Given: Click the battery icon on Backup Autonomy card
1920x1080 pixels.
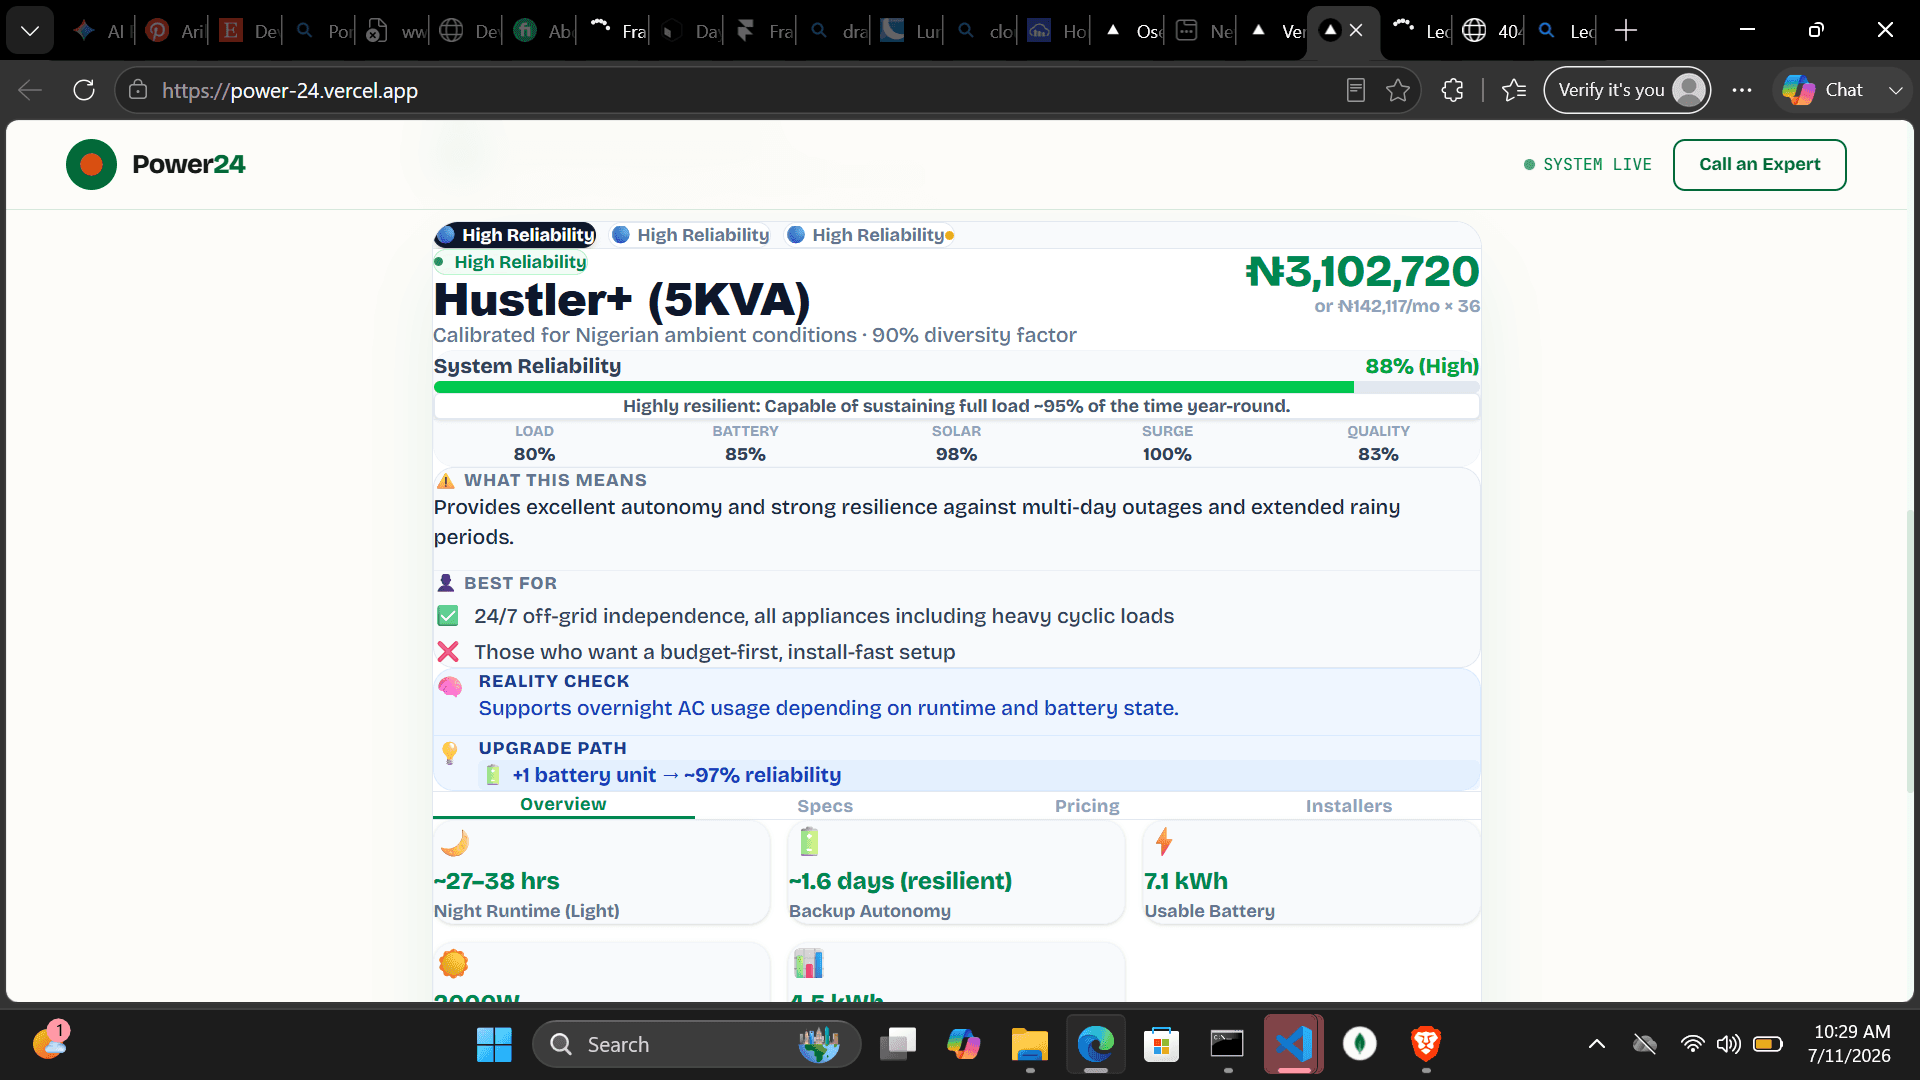Looking at the screenshot, I should pos(809,842).
